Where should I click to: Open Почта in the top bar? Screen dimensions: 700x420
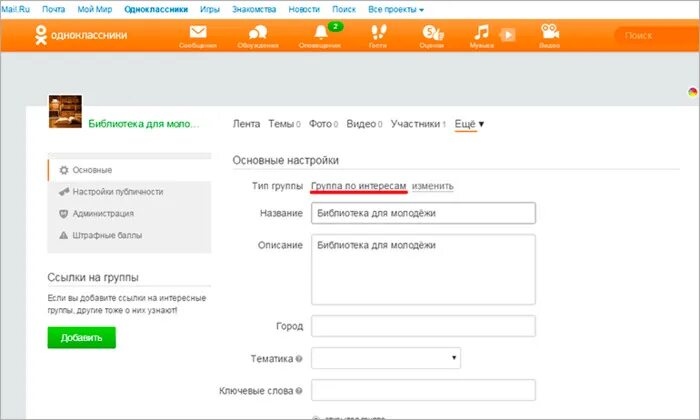(54, 9)
